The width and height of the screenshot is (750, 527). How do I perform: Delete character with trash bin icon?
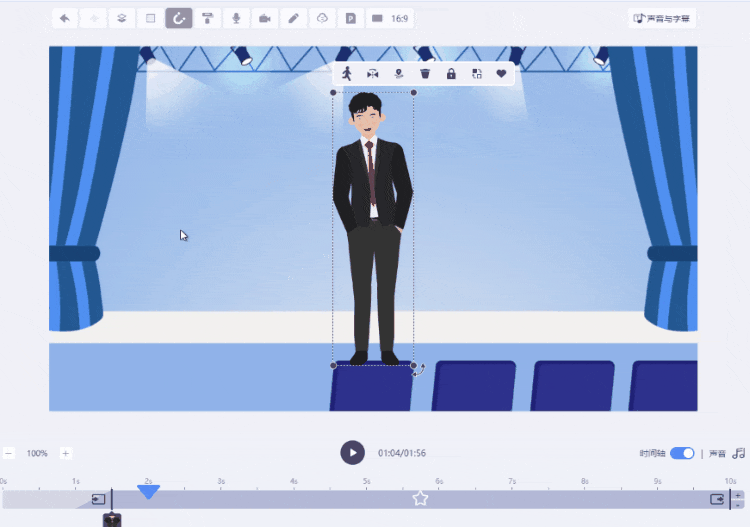point(425,74)
